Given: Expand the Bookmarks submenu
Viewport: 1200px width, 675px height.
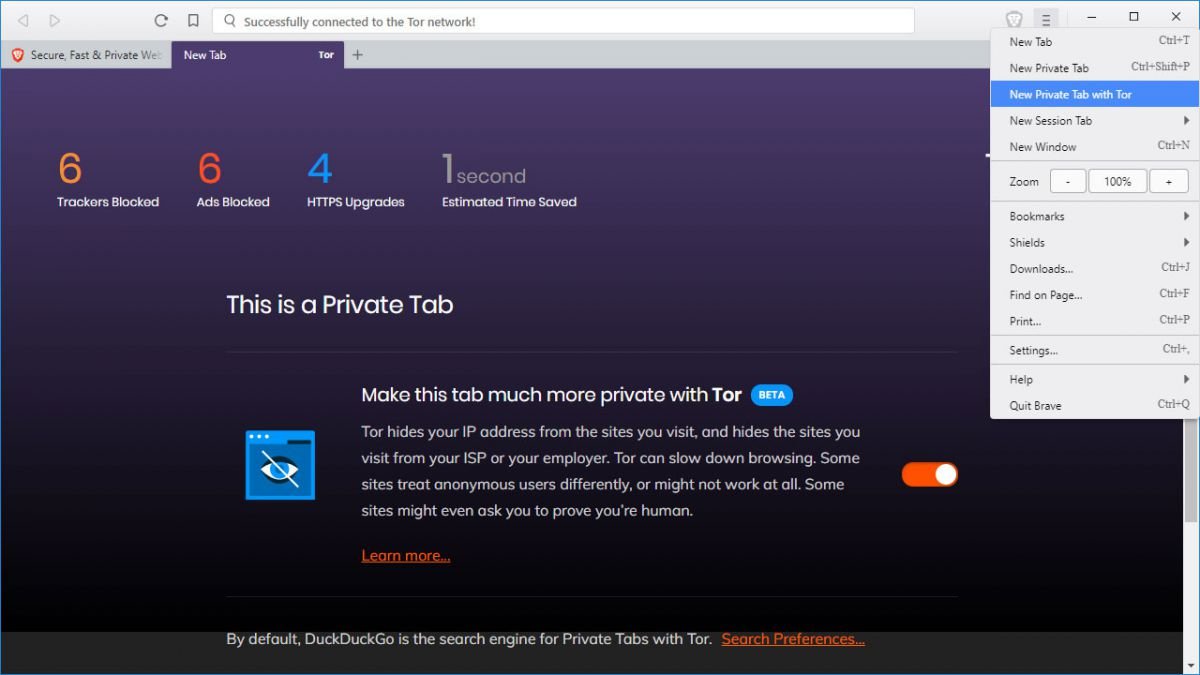Looking at the screenshot, I should [x=1095, y=216].
